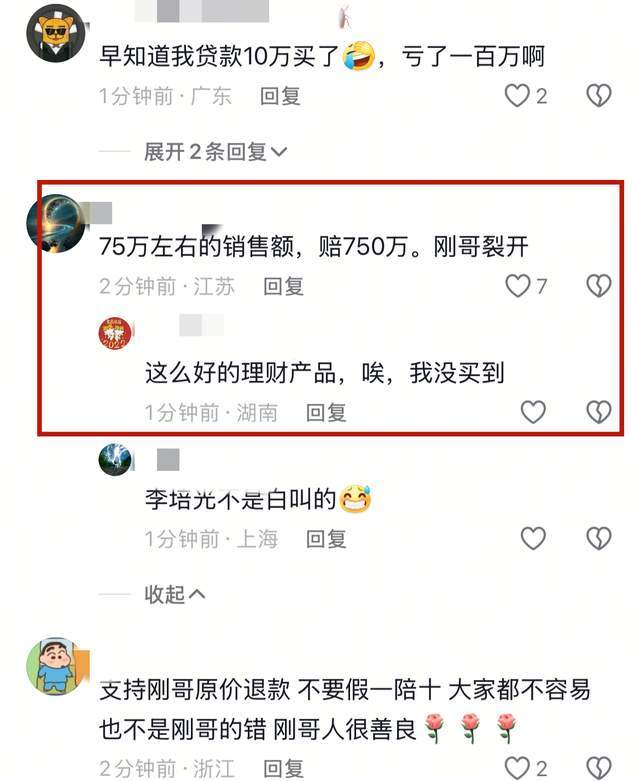Expand 展开2条回复 replies
The image size is (640, 781).
click(215, 151)
